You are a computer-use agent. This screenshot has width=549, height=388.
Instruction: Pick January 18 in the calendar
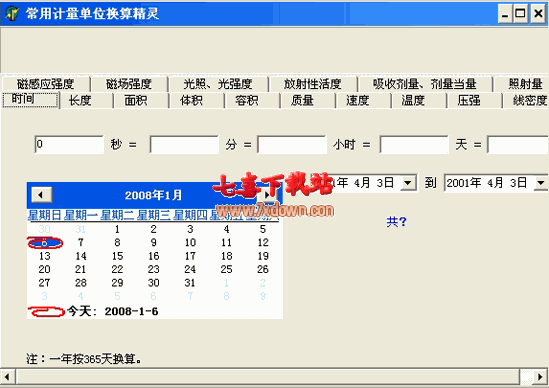(x=226, y=256)
